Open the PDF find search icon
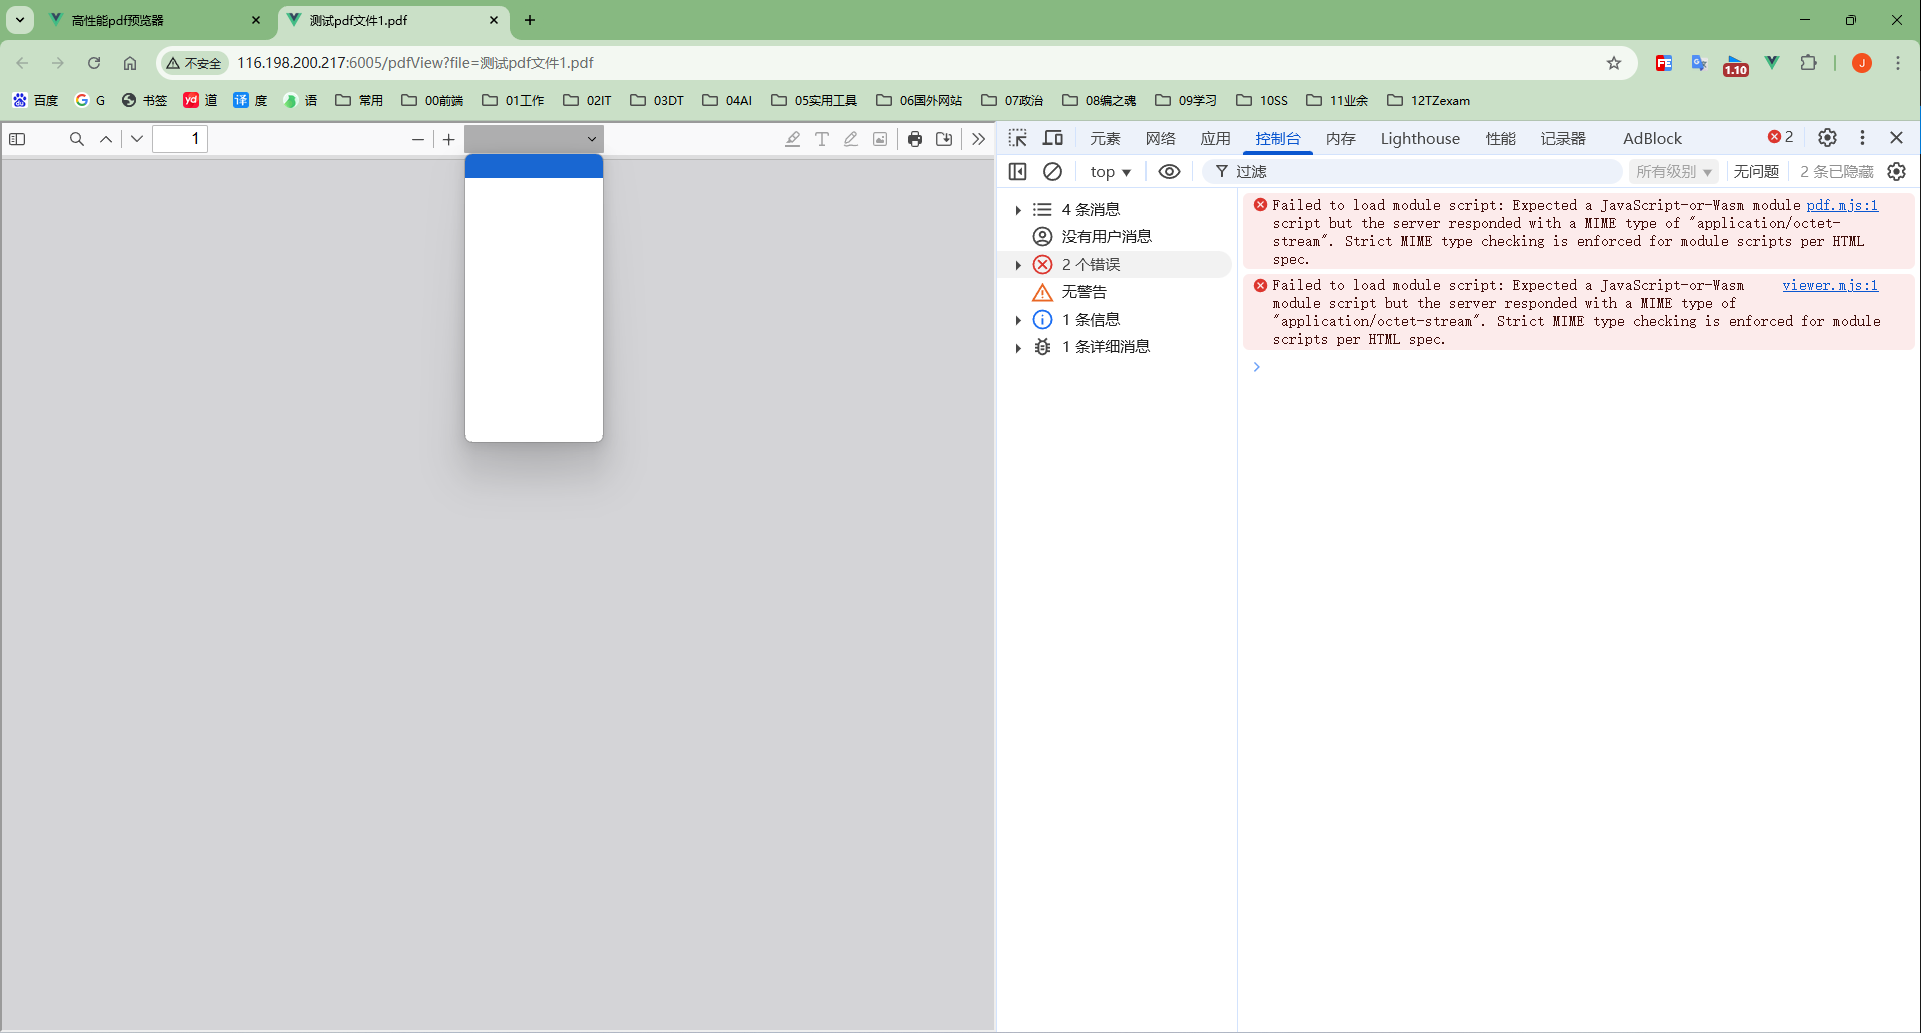1921x1033 pixels. click(76, 139)
